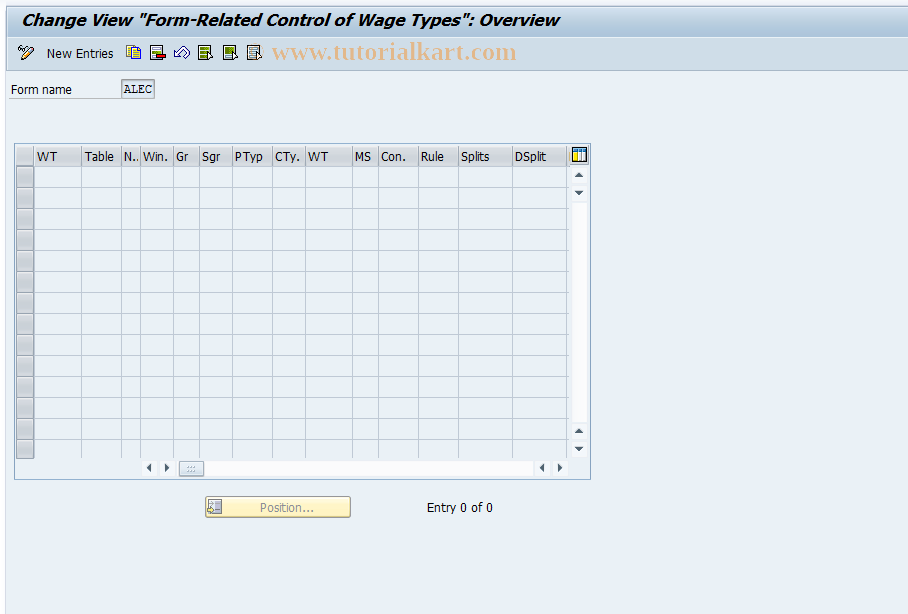Click the Deselect All toolbar icon
908x614 pixels.
(254, 53)
